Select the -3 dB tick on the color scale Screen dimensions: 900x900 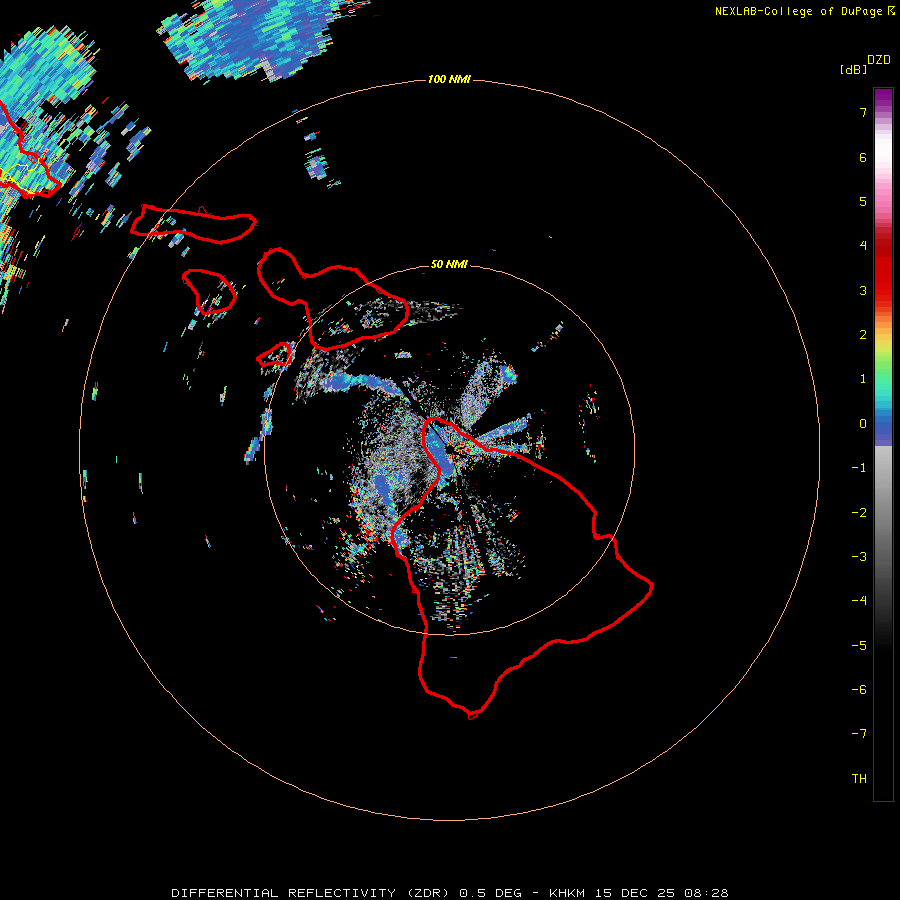coord(859,557)
